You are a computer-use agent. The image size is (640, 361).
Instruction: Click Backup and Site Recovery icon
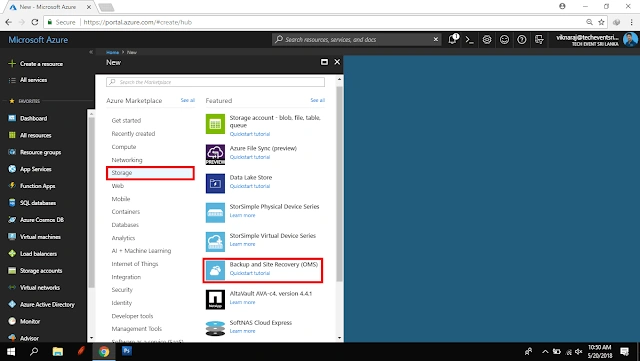(x=215, y=271)
